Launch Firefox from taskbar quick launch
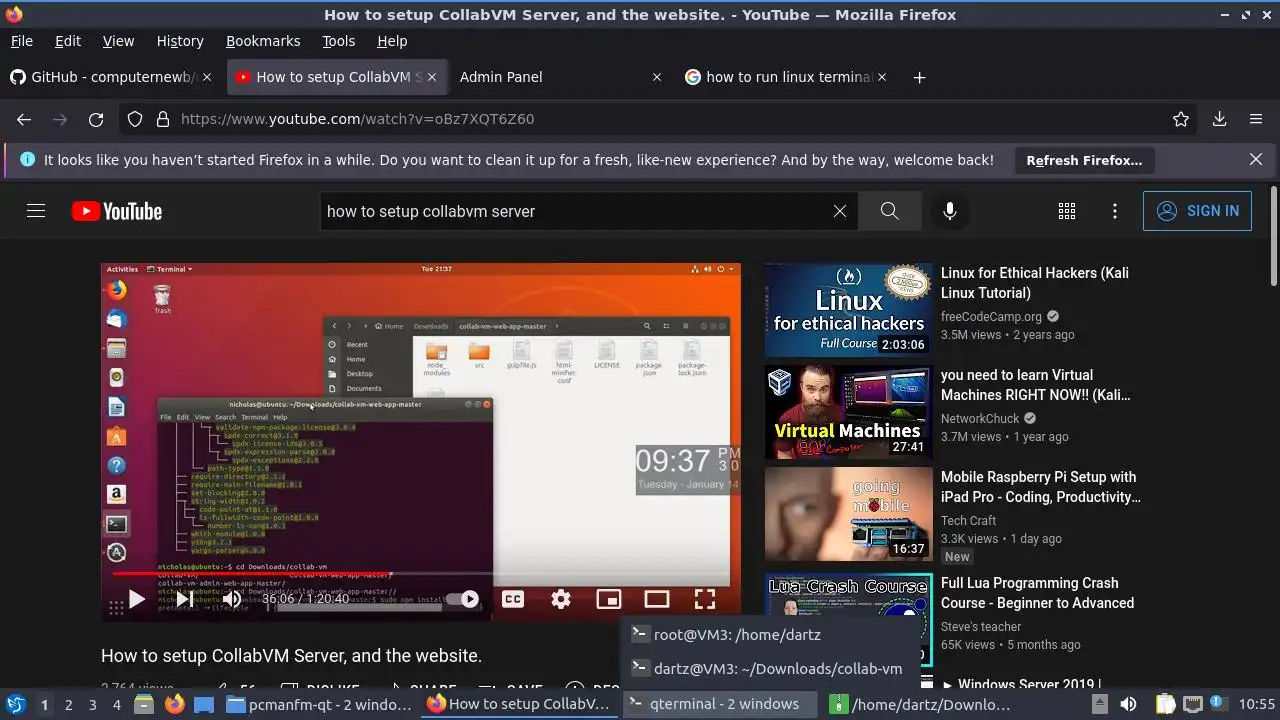Image resolution: width=1280 pixels, height=720 pixels. click(175, 704)
